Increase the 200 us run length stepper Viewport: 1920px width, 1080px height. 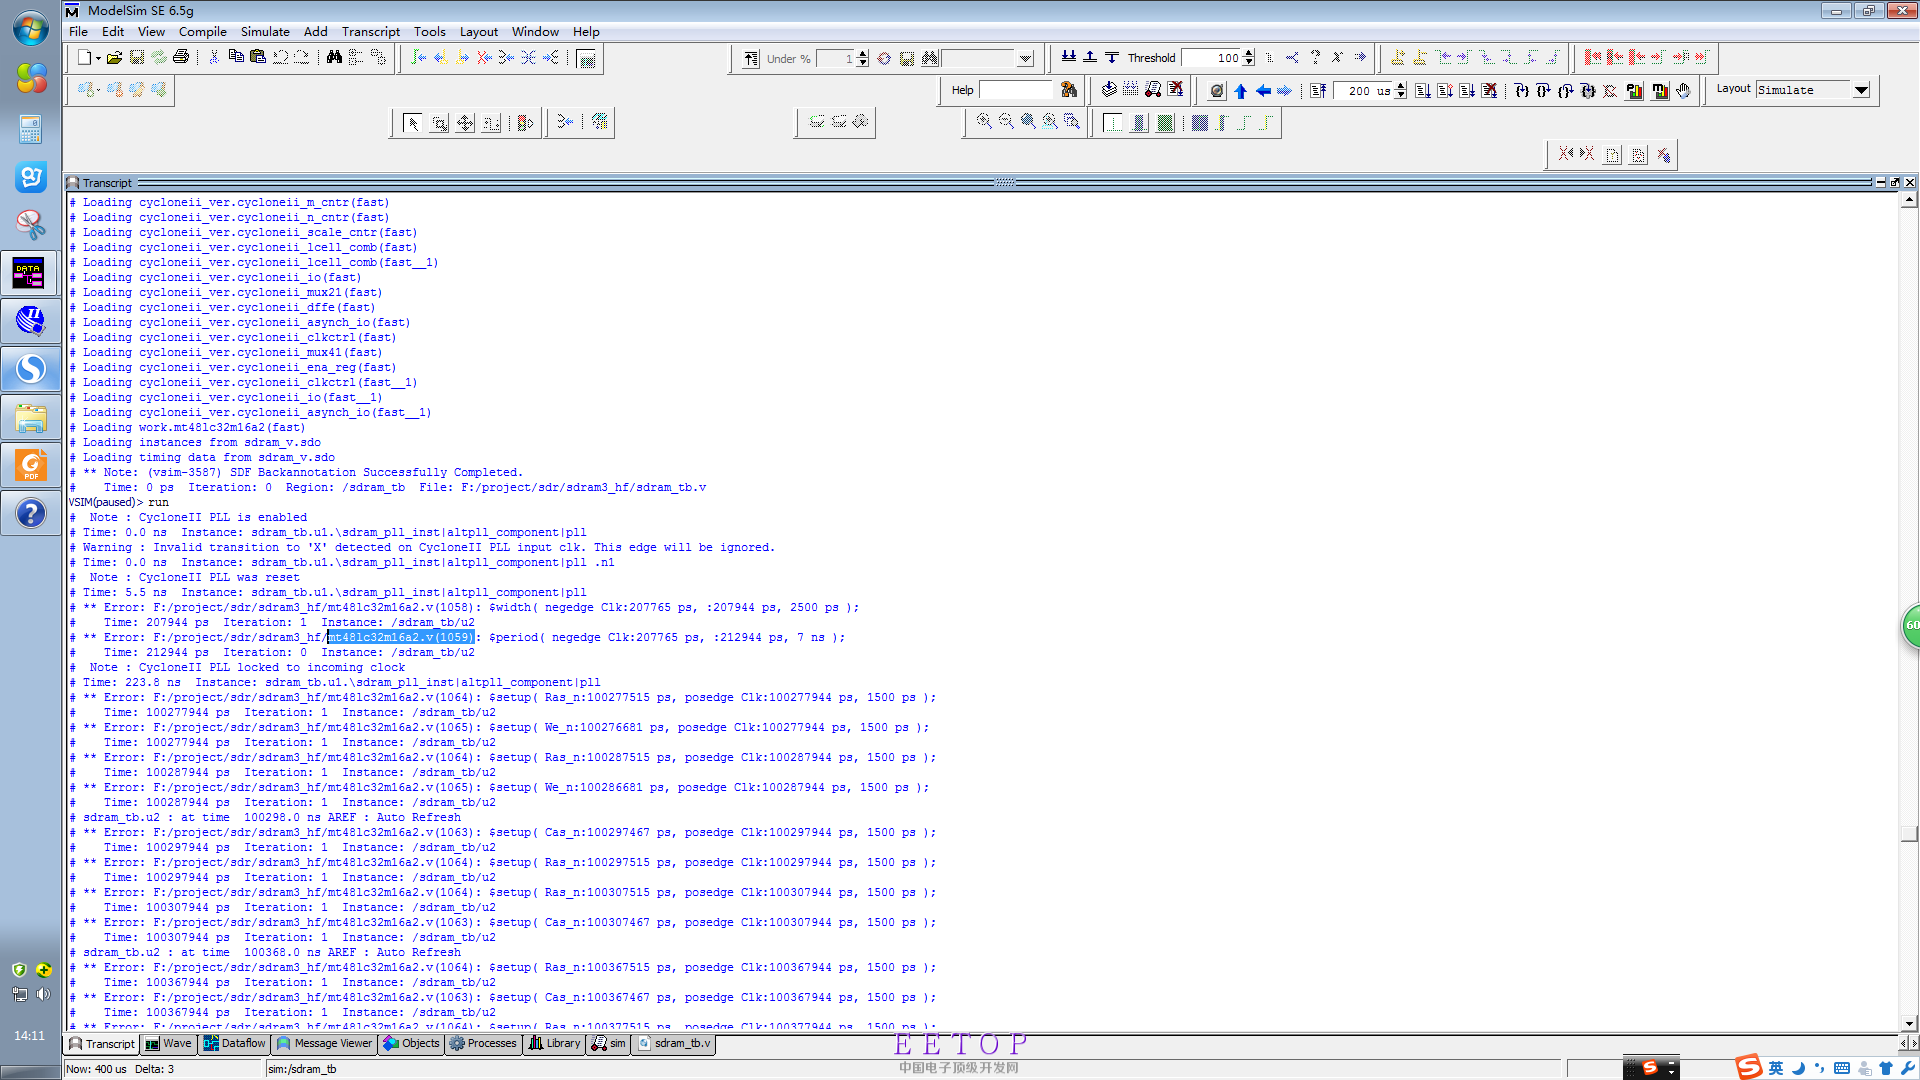[1401, 86]
